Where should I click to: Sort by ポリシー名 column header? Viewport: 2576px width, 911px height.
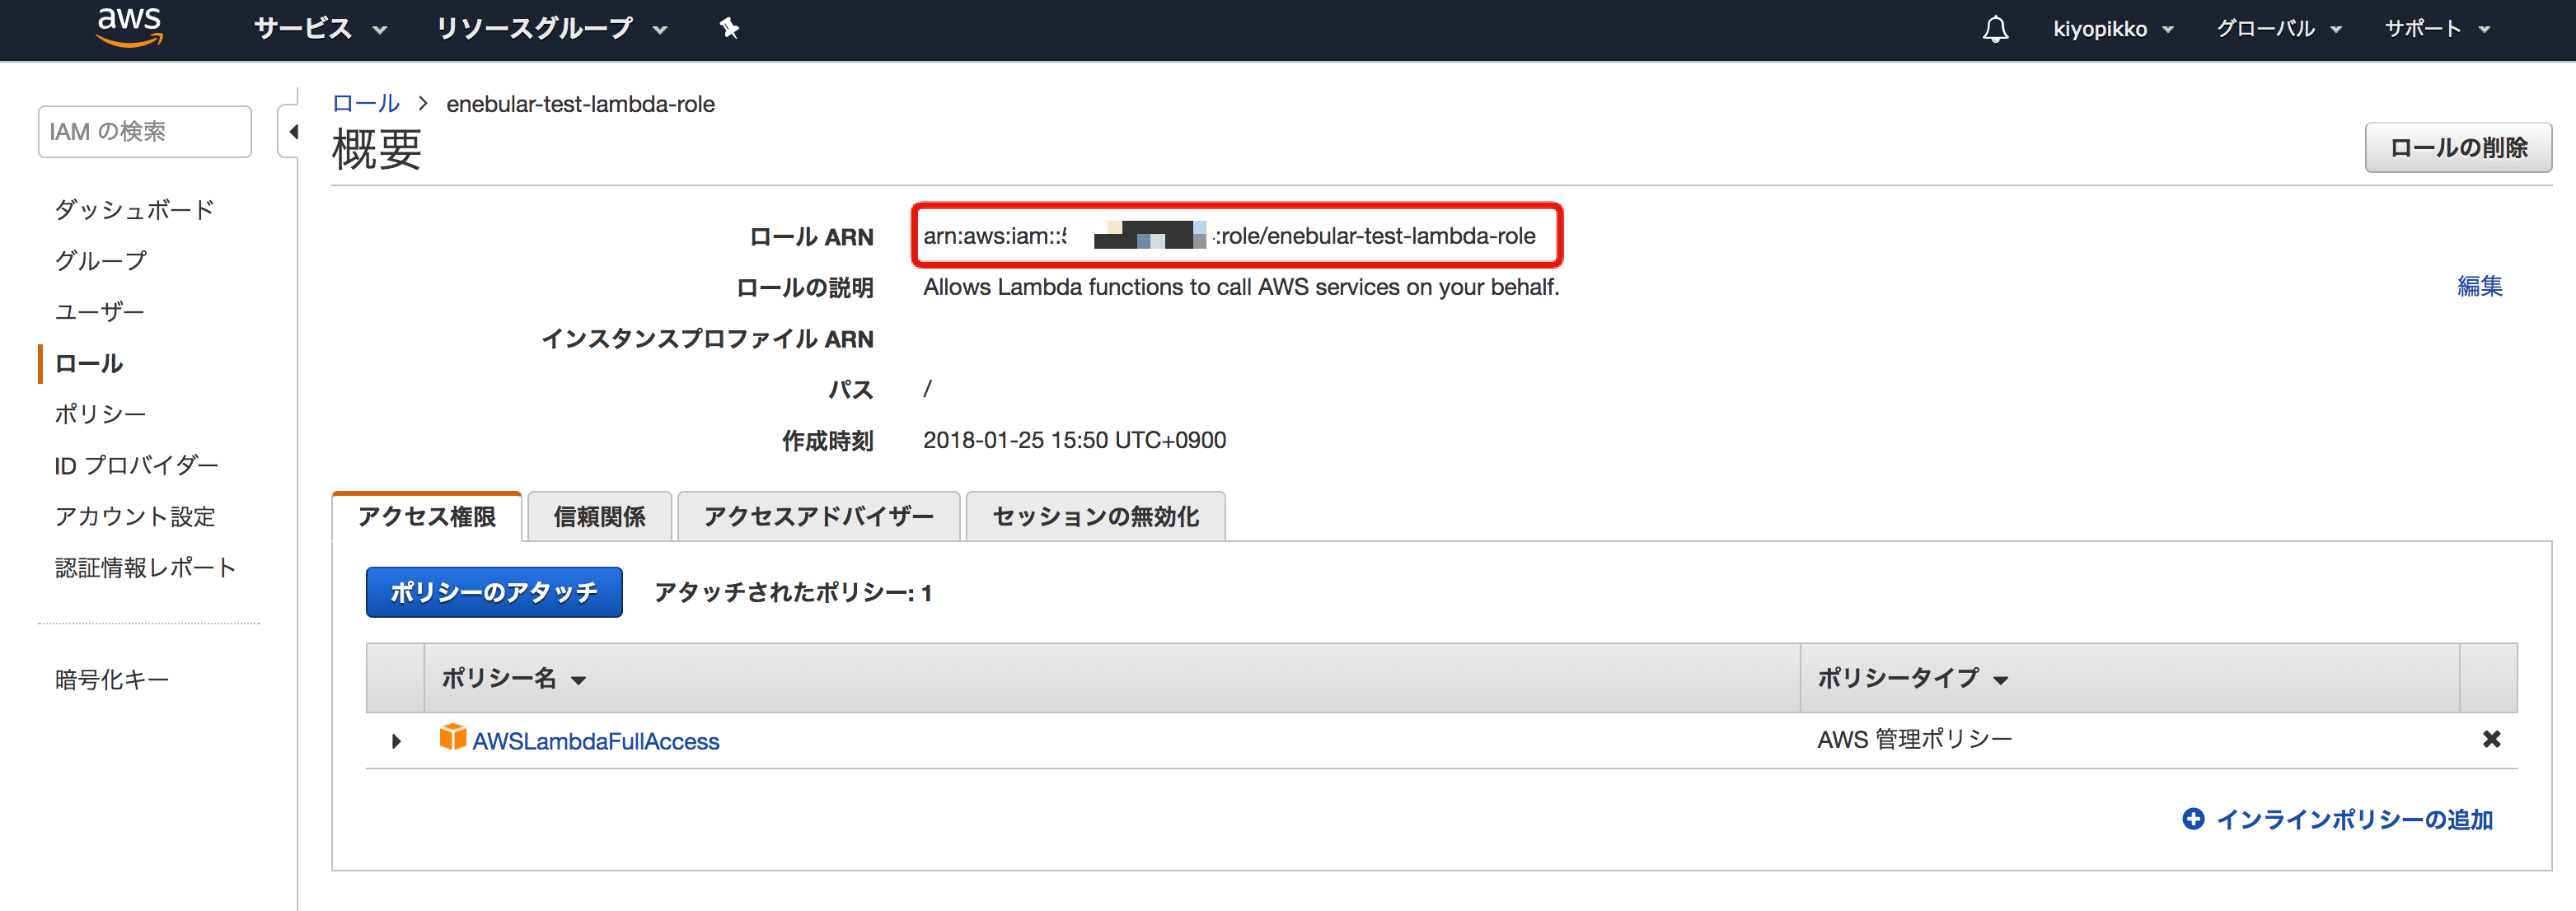click(513, 678)
